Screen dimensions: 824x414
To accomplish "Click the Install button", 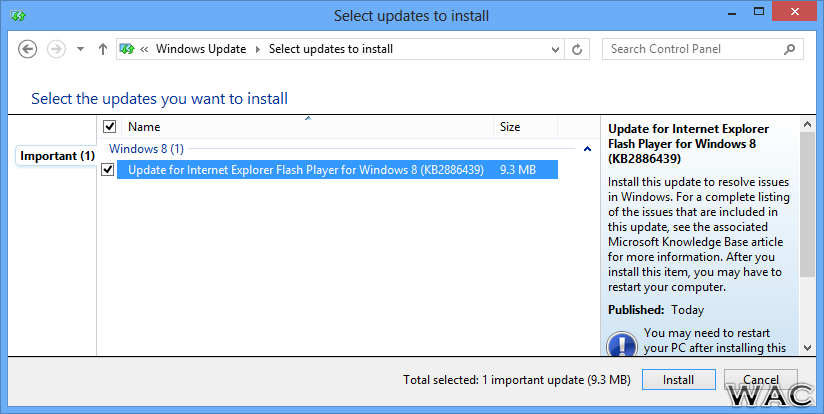I will [678, 380].
